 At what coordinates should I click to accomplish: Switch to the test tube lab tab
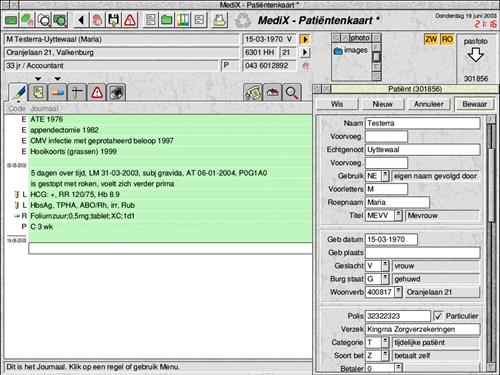(x=77, y=92)
